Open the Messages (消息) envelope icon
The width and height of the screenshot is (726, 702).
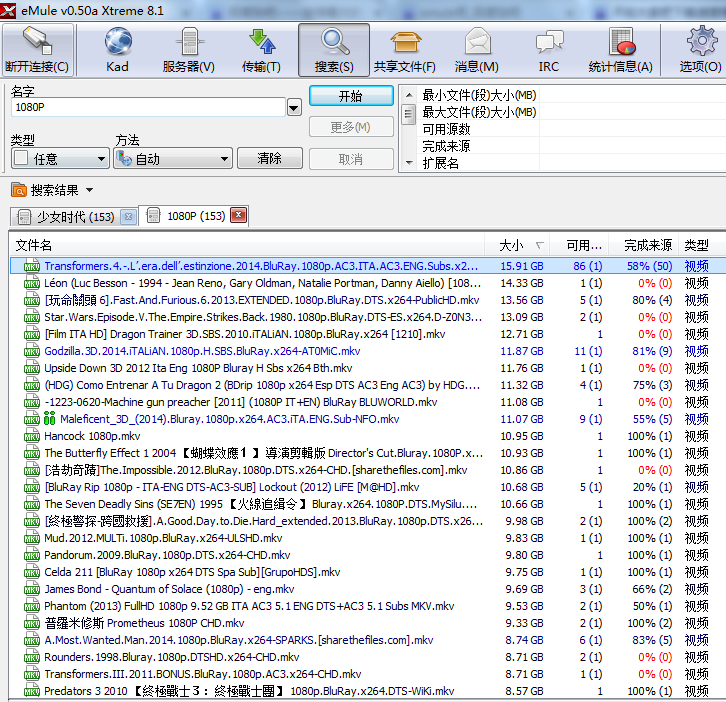pos(477,41)
